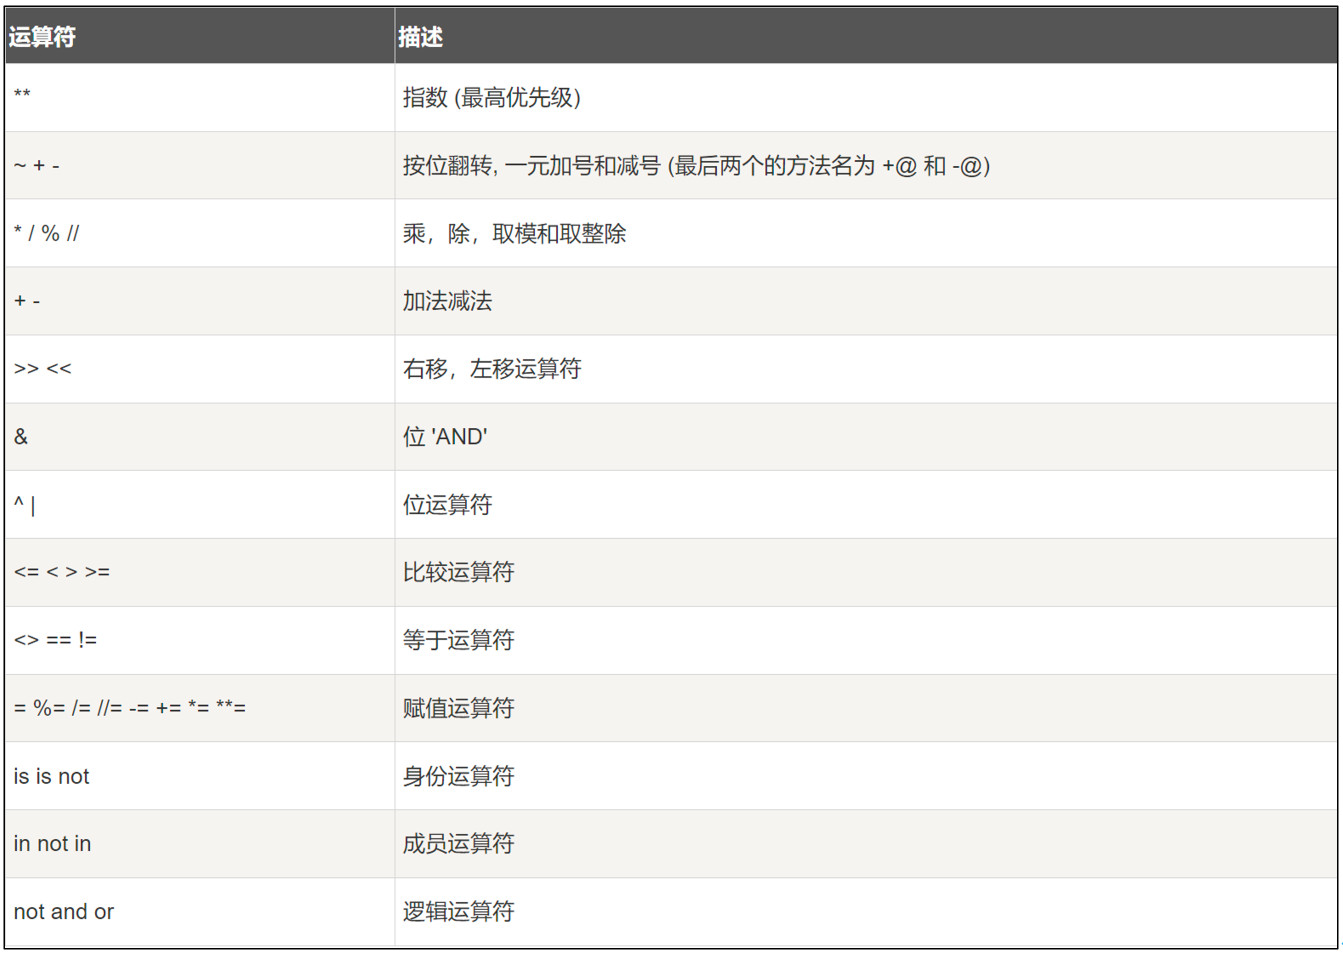Select the is is not operators cell
The width and height of the screenshot is (1343, 958).
click(51, 776)
